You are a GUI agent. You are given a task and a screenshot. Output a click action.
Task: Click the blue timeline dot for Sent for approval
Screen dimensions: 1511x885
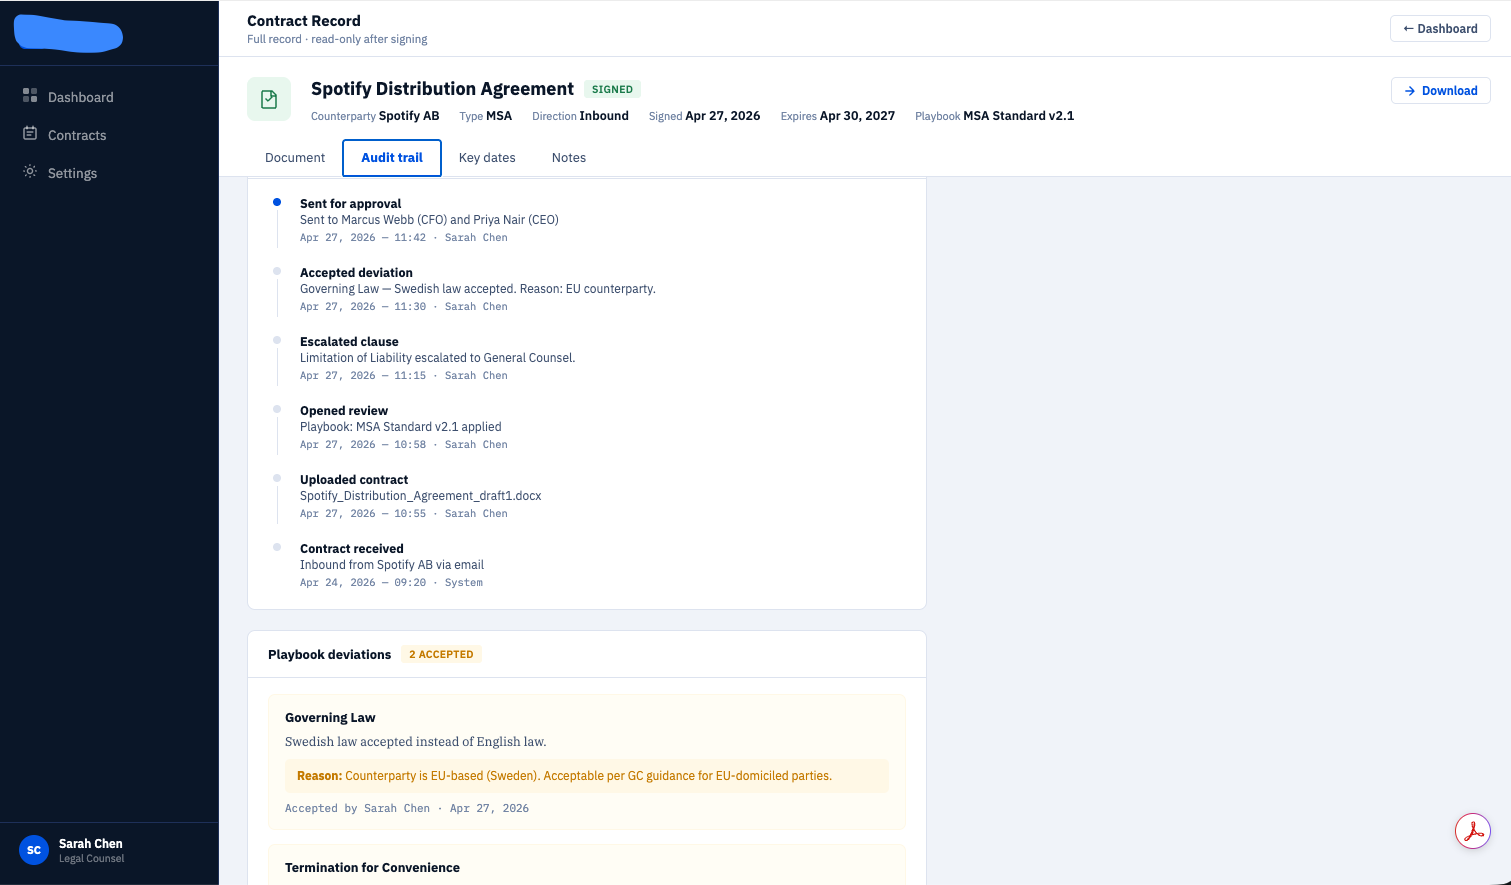point(277,202)
